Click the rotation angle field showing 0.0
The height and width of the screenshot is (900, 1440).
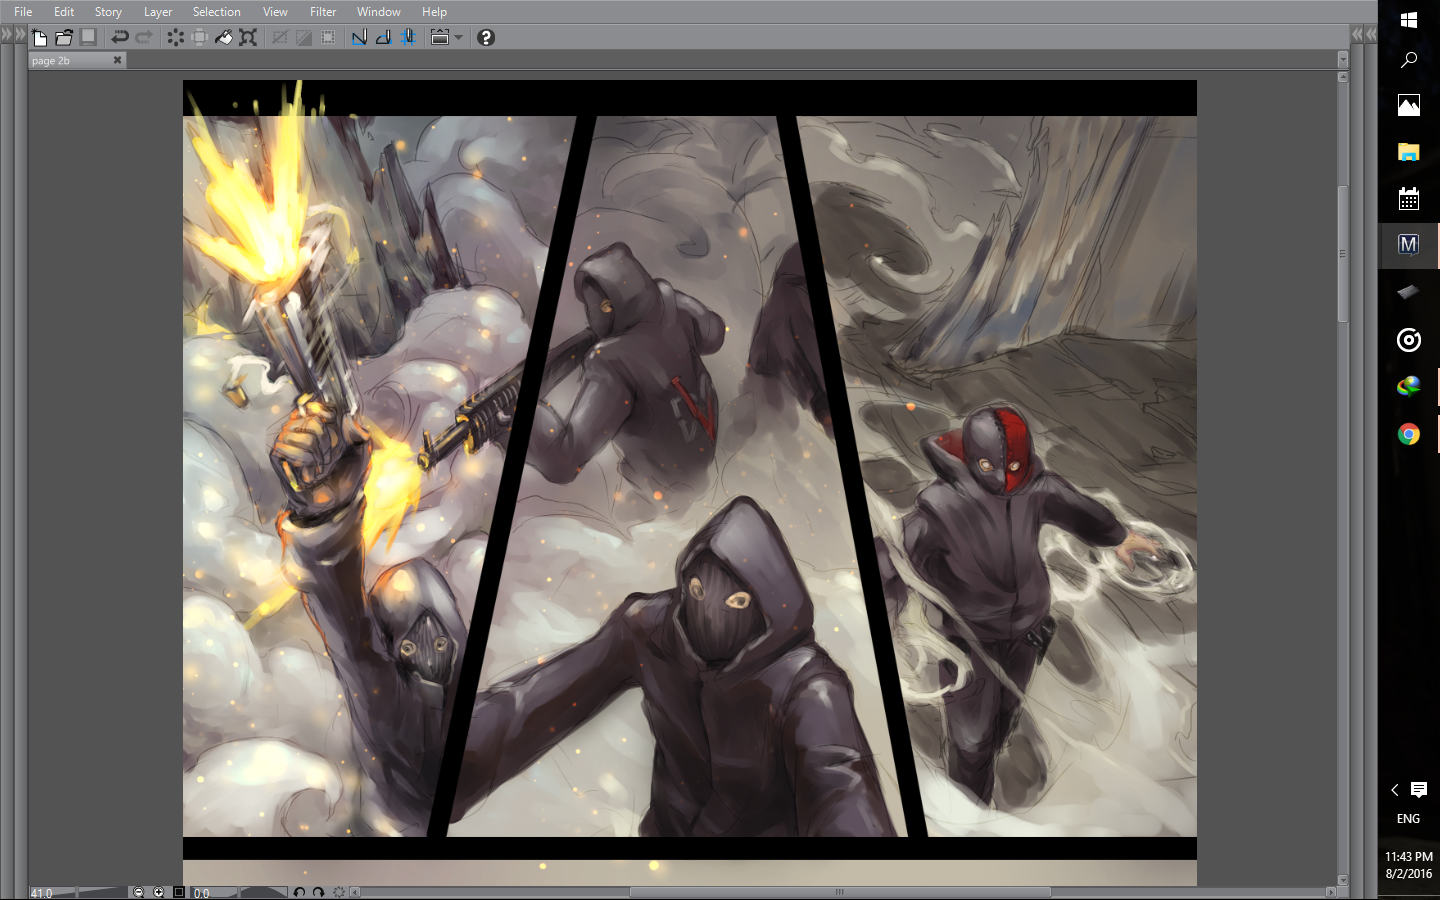coord(203,893)
